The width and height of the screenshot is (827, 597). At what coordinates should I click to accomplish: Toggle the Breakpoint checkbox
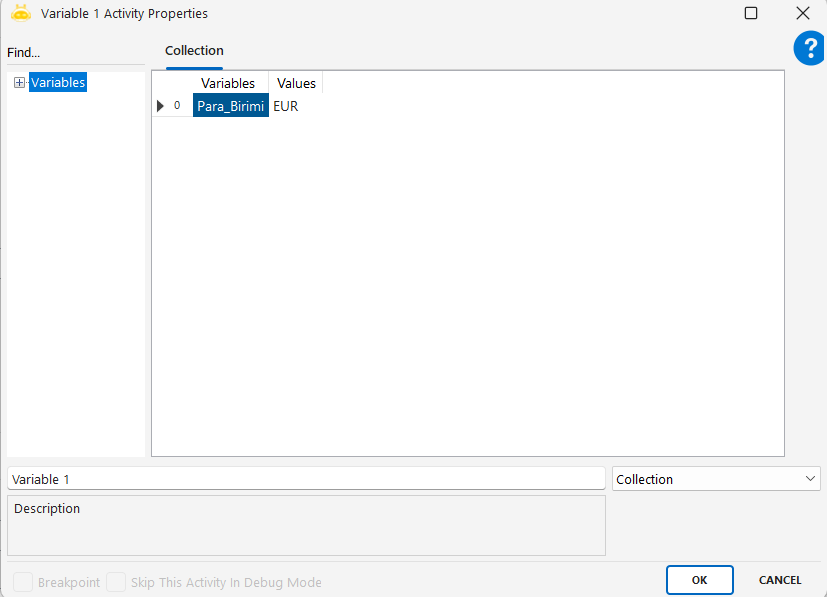click(x=22, y=582)
